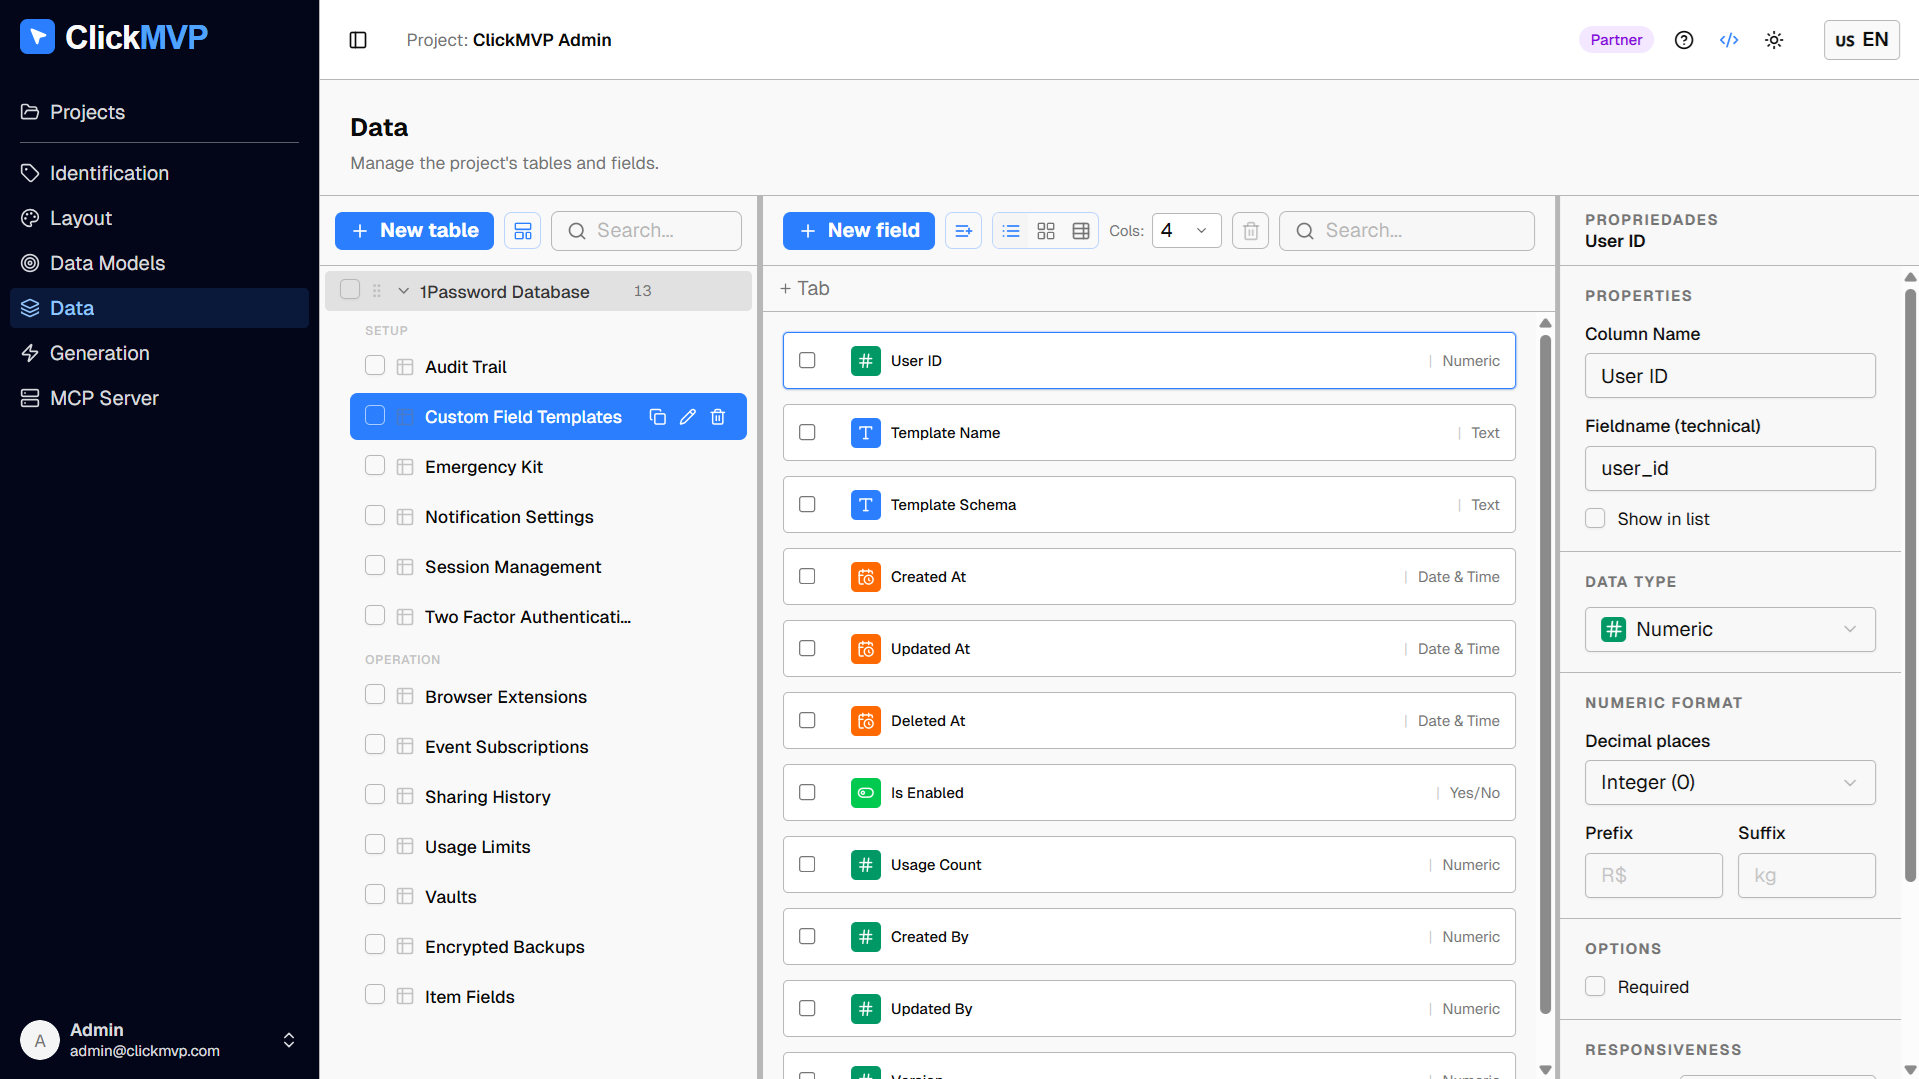Click the Partner badge

pos(1616,40)
